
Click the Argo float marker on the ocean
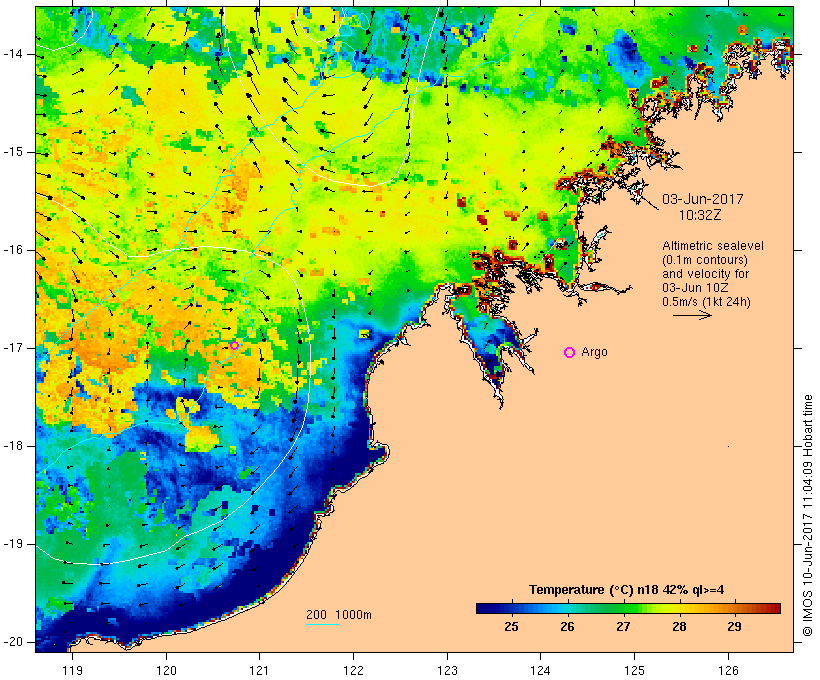[x=234, y=345]
